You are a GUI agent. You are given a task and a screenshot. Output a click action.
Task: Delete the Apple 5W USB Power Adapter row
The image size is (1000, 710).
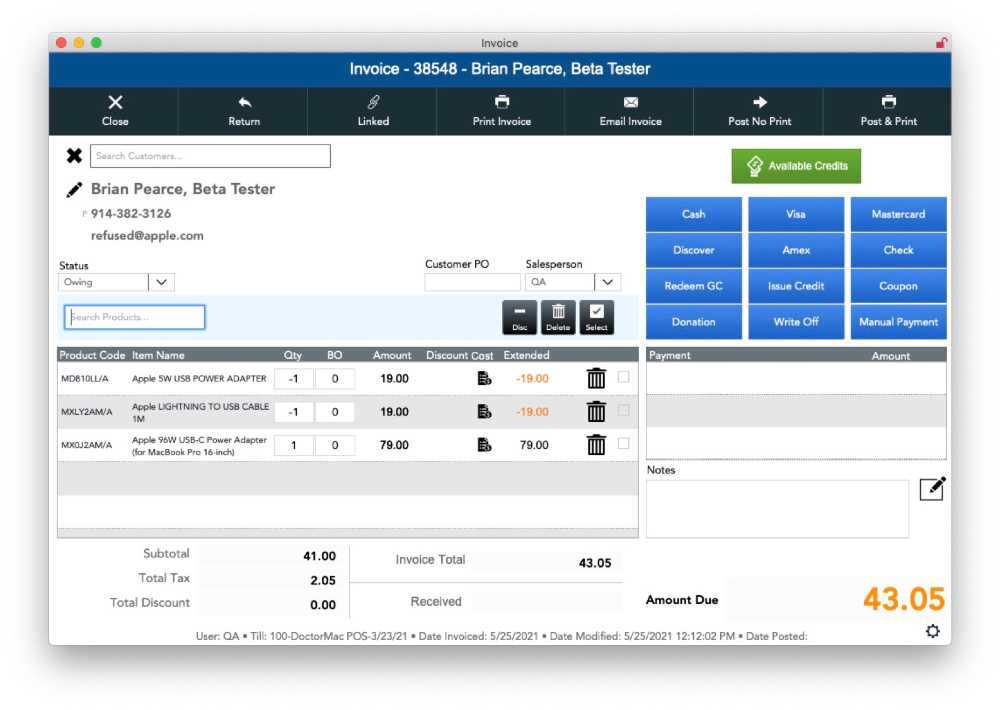pyautogui.click(x=596, y=379)
